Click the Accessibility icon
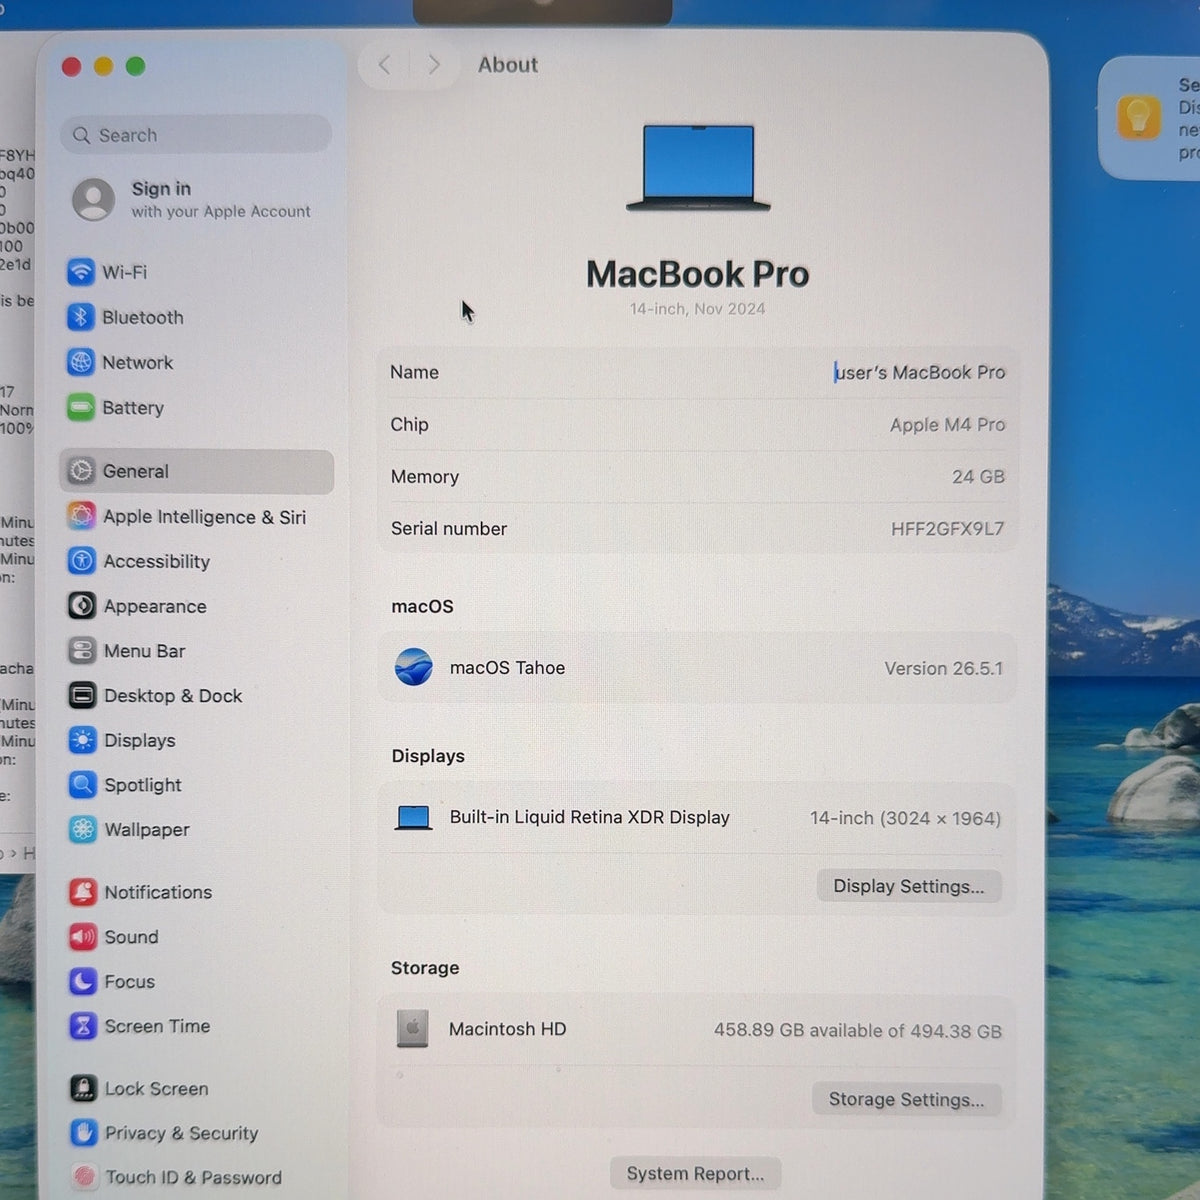 click(82, 561)
